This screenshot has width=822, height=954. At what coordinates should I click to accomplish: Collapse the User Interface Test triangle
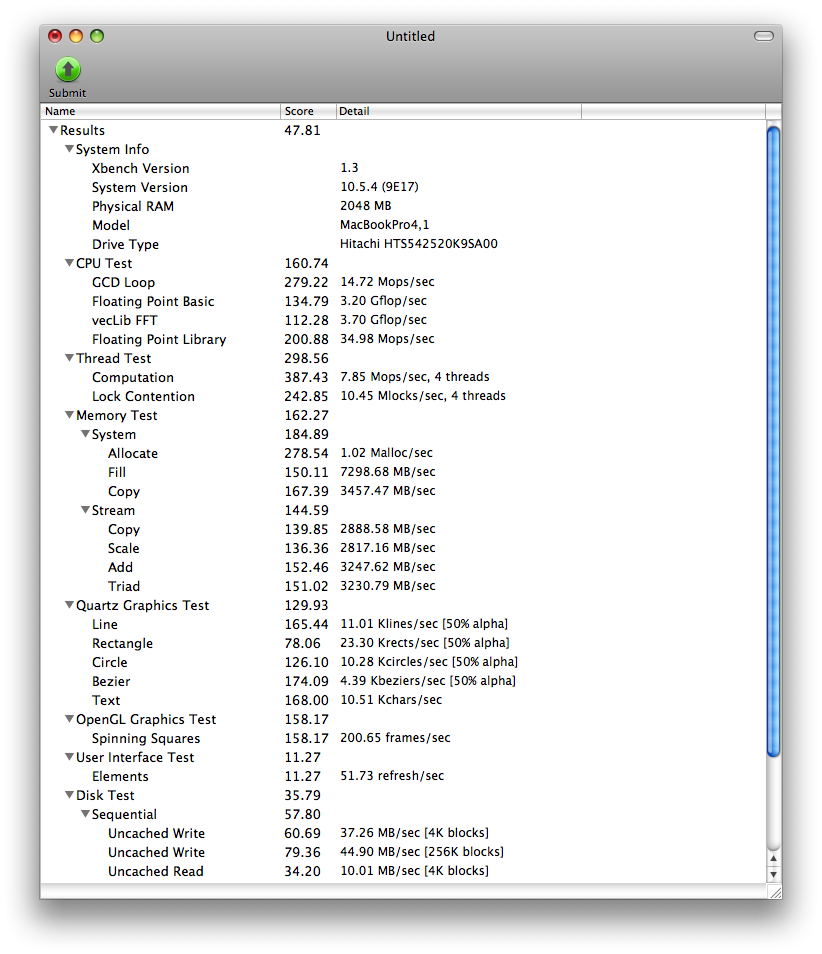coord(69,757)
